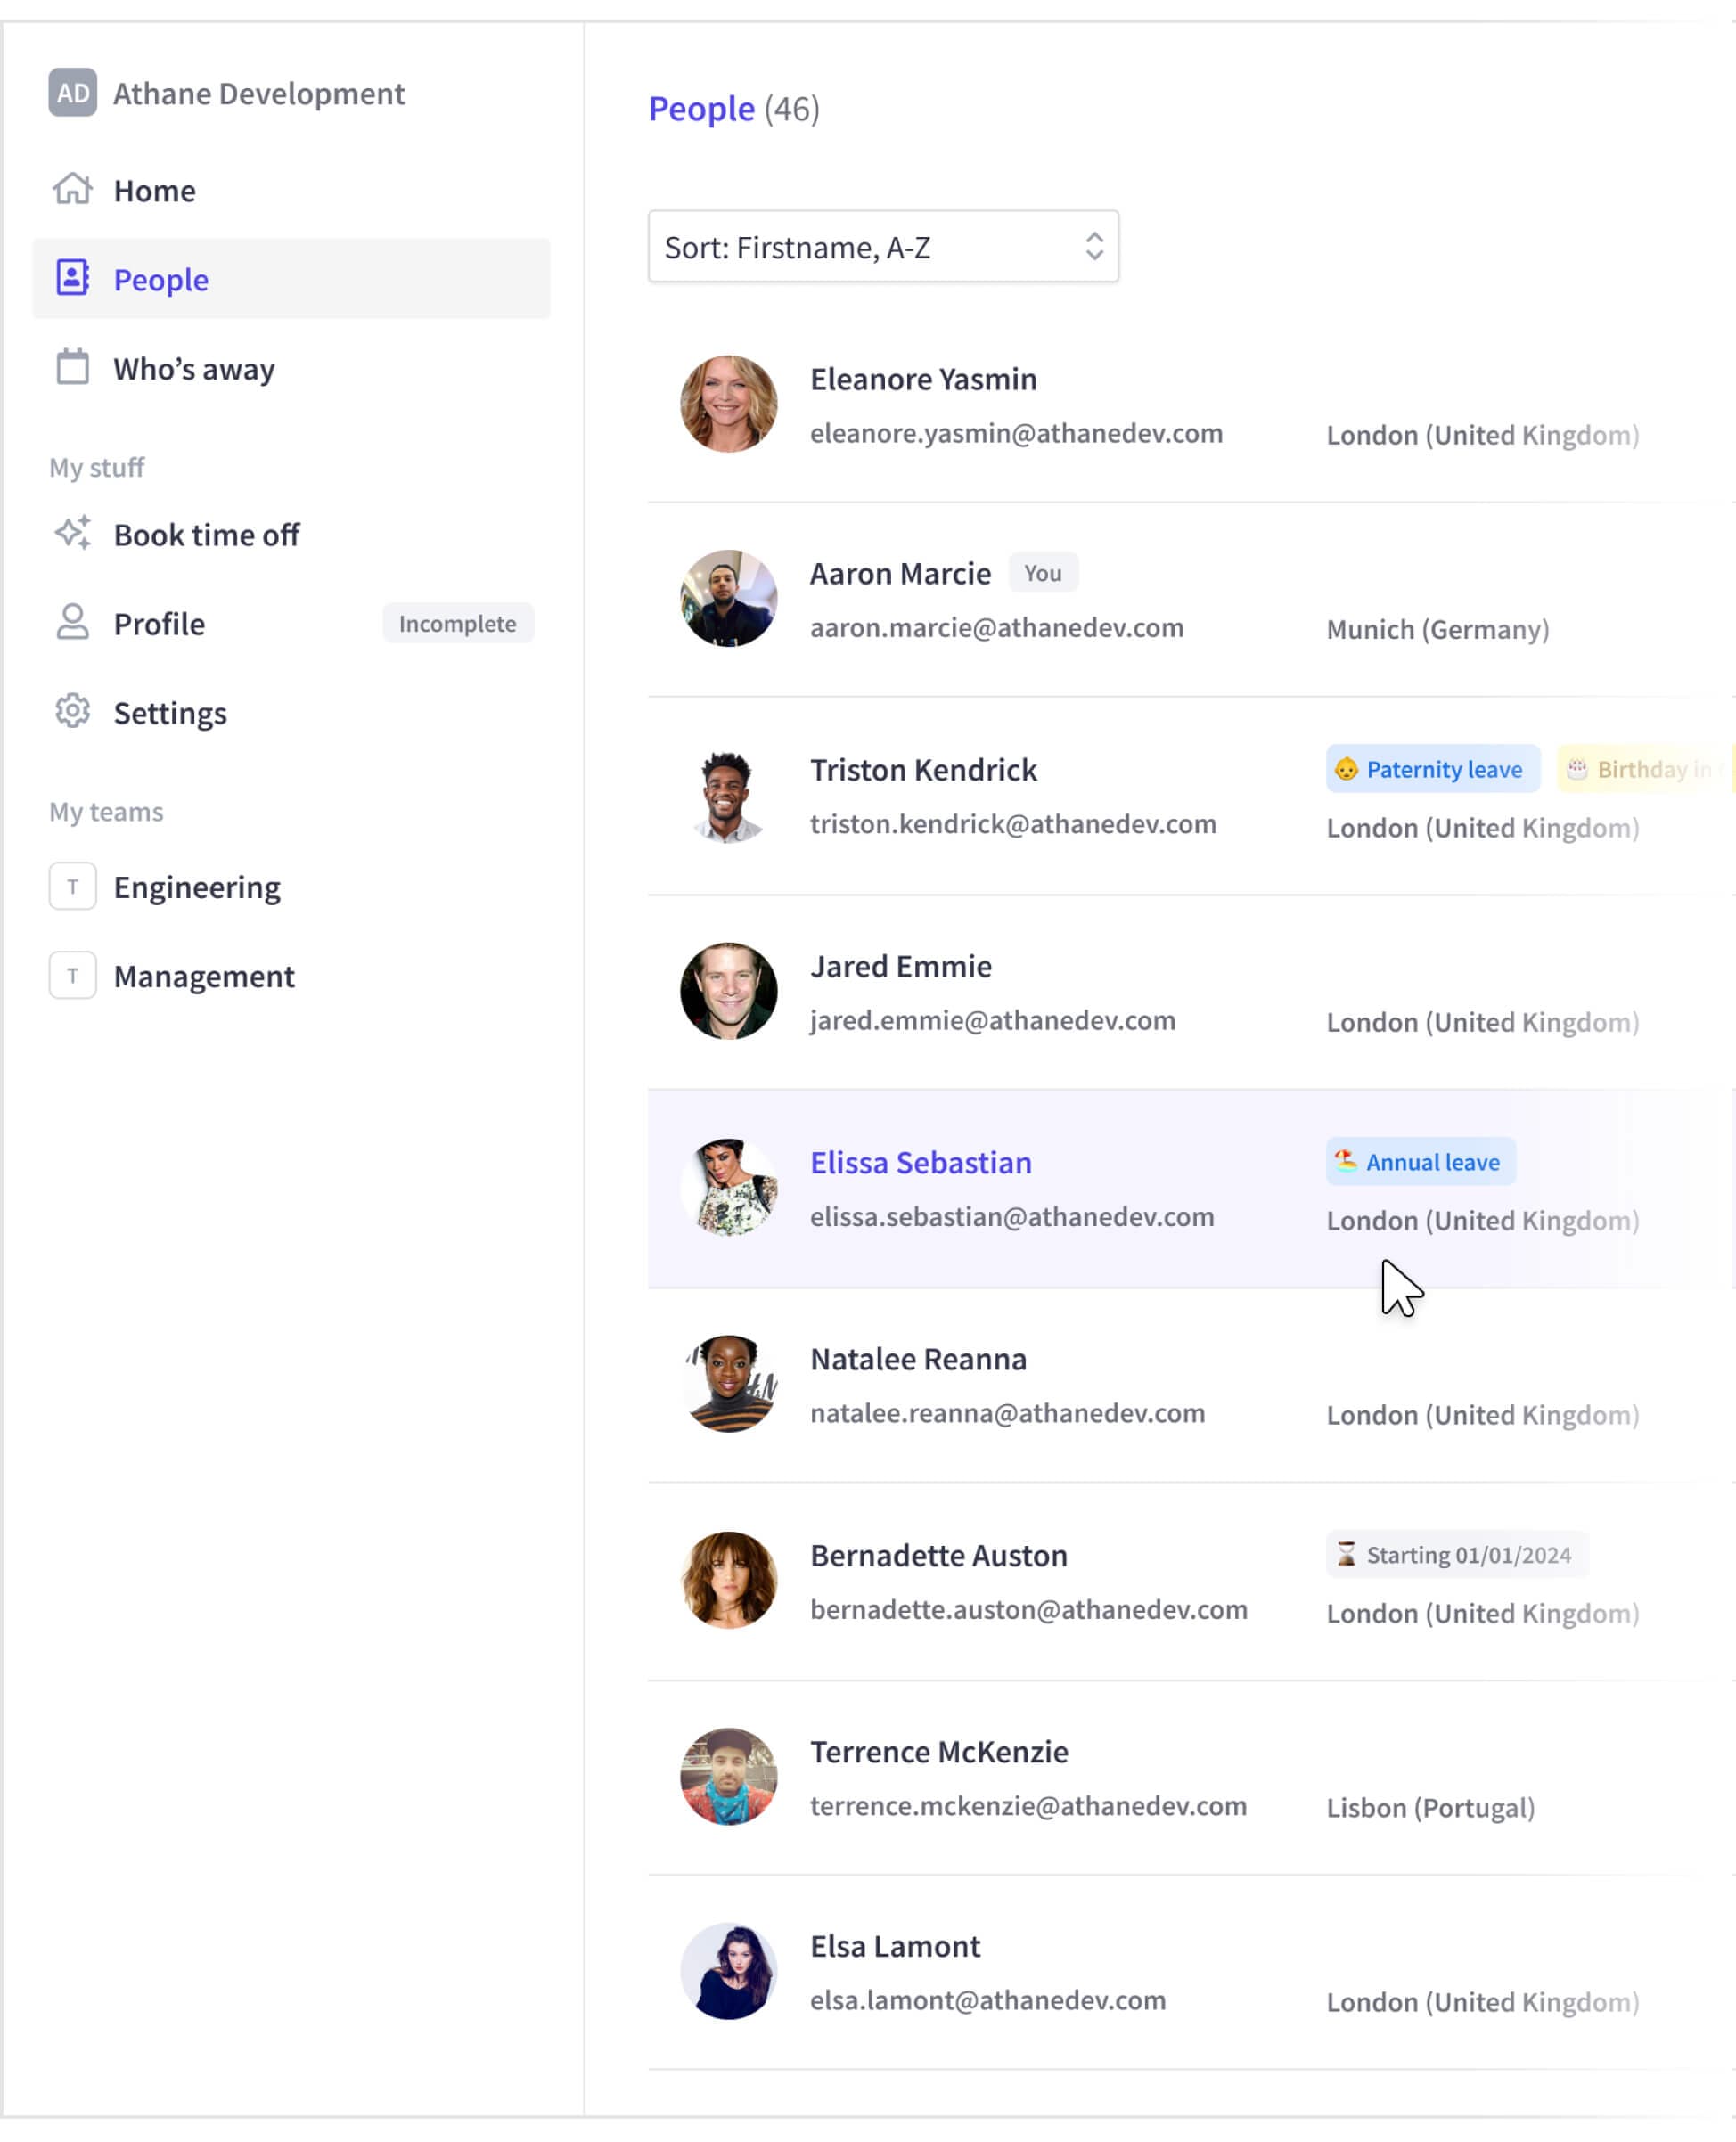Open the Sort: Firstname, A-Z dropdown
Screen dimensions: 1736x2142
[x=883, y=246]
